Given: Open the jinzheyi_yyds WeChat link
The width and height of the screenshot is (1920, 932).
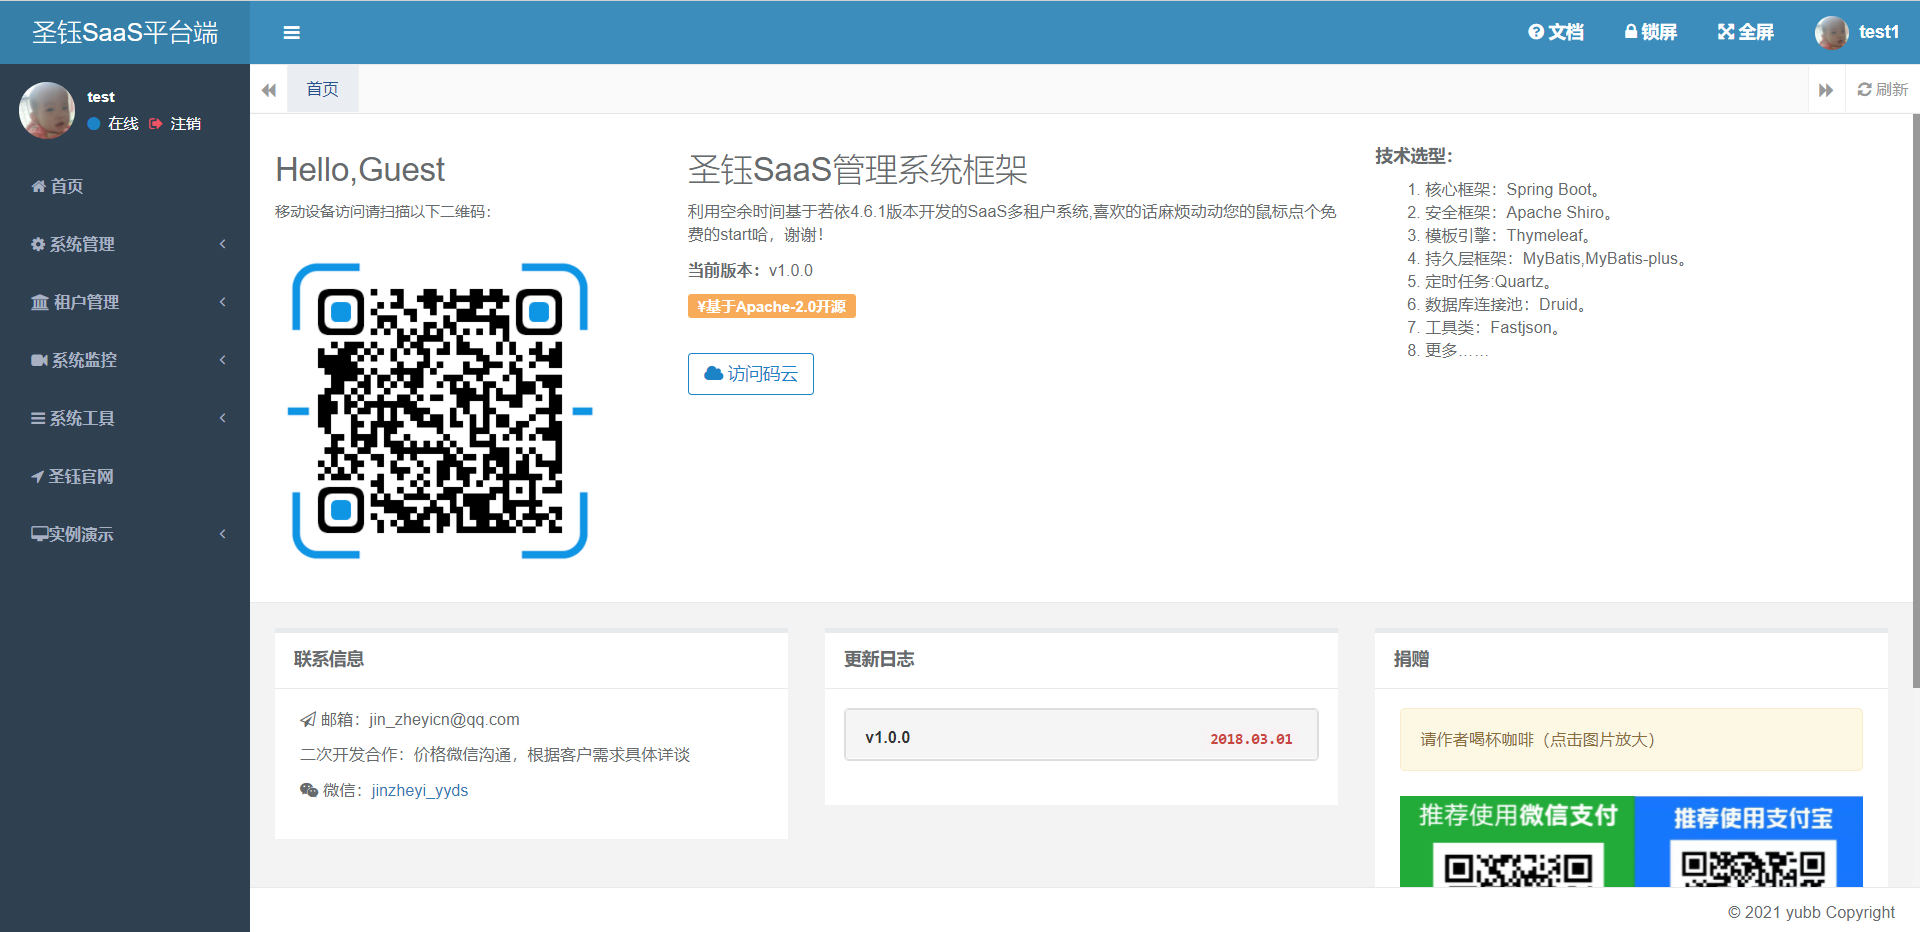Looking at the screenshot, I should coord(420,790).
